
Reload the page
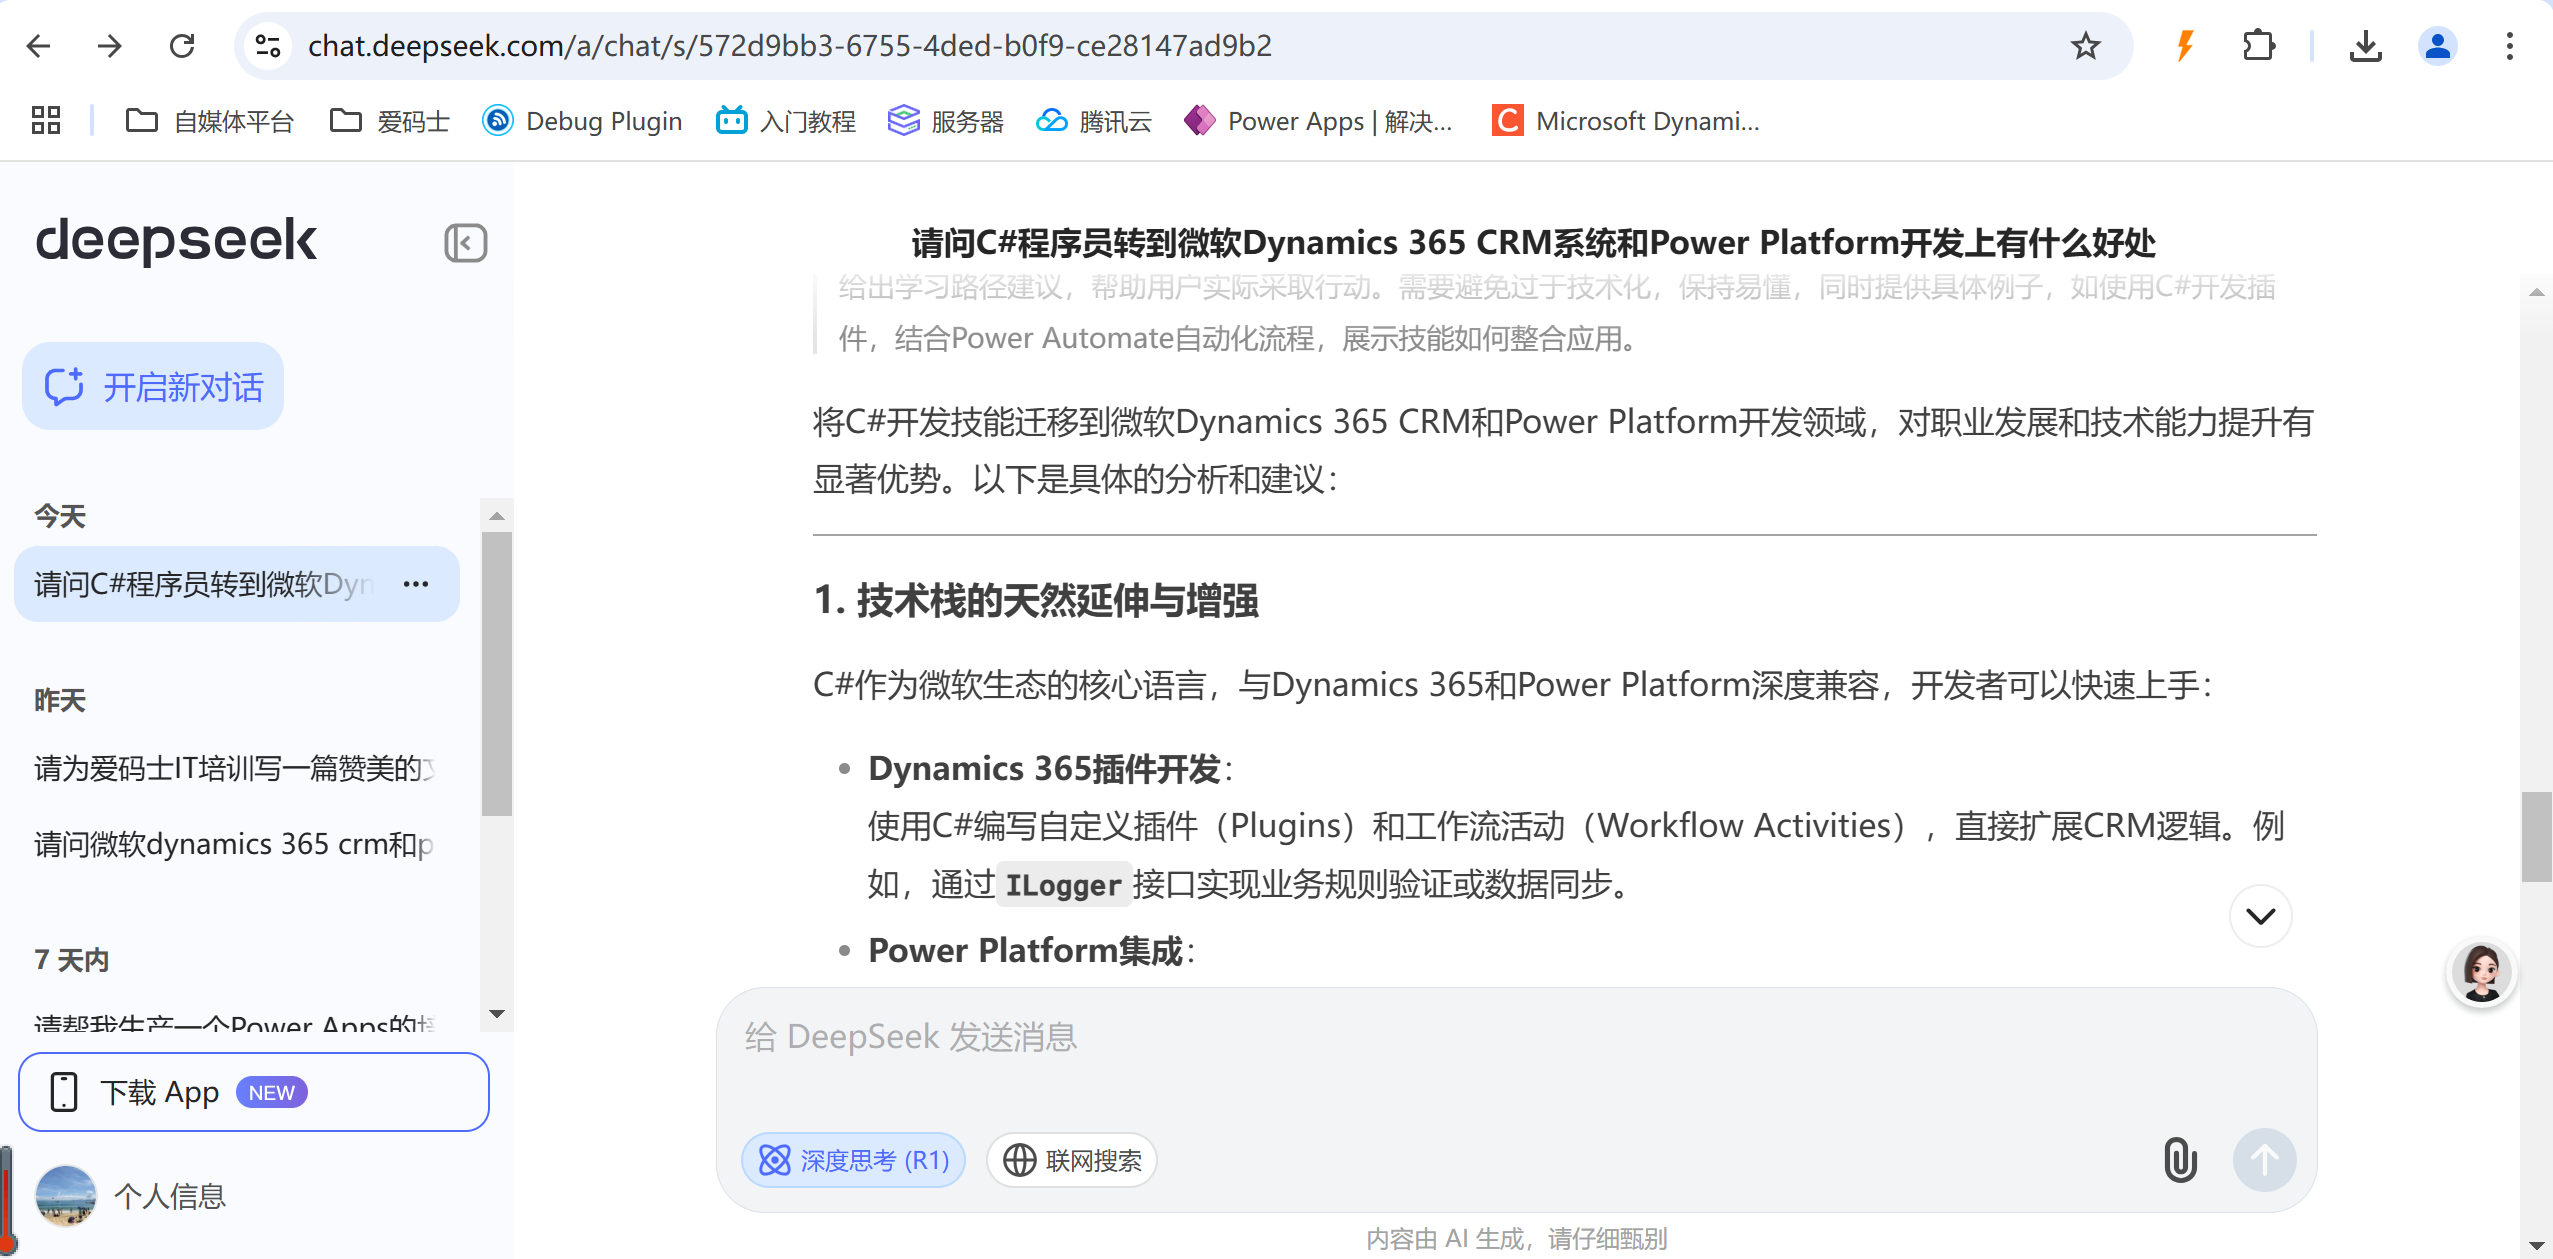point(182,46)
